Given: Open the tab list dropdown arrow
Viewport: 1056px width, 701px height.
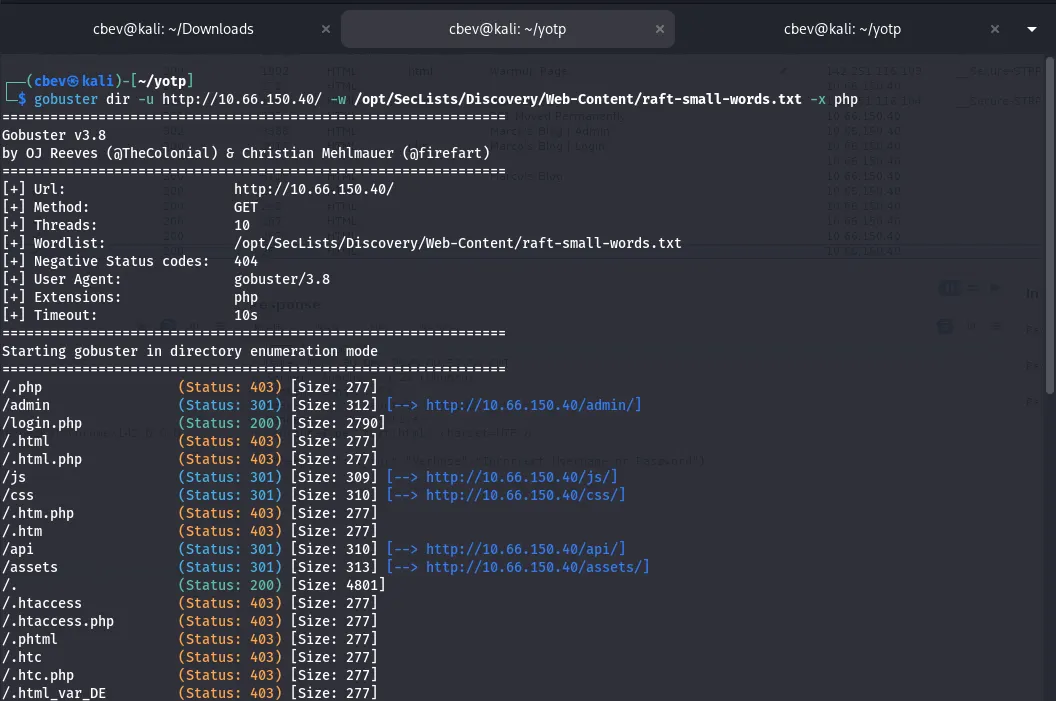Looking at the screenshot, I should coord(1032,29).
